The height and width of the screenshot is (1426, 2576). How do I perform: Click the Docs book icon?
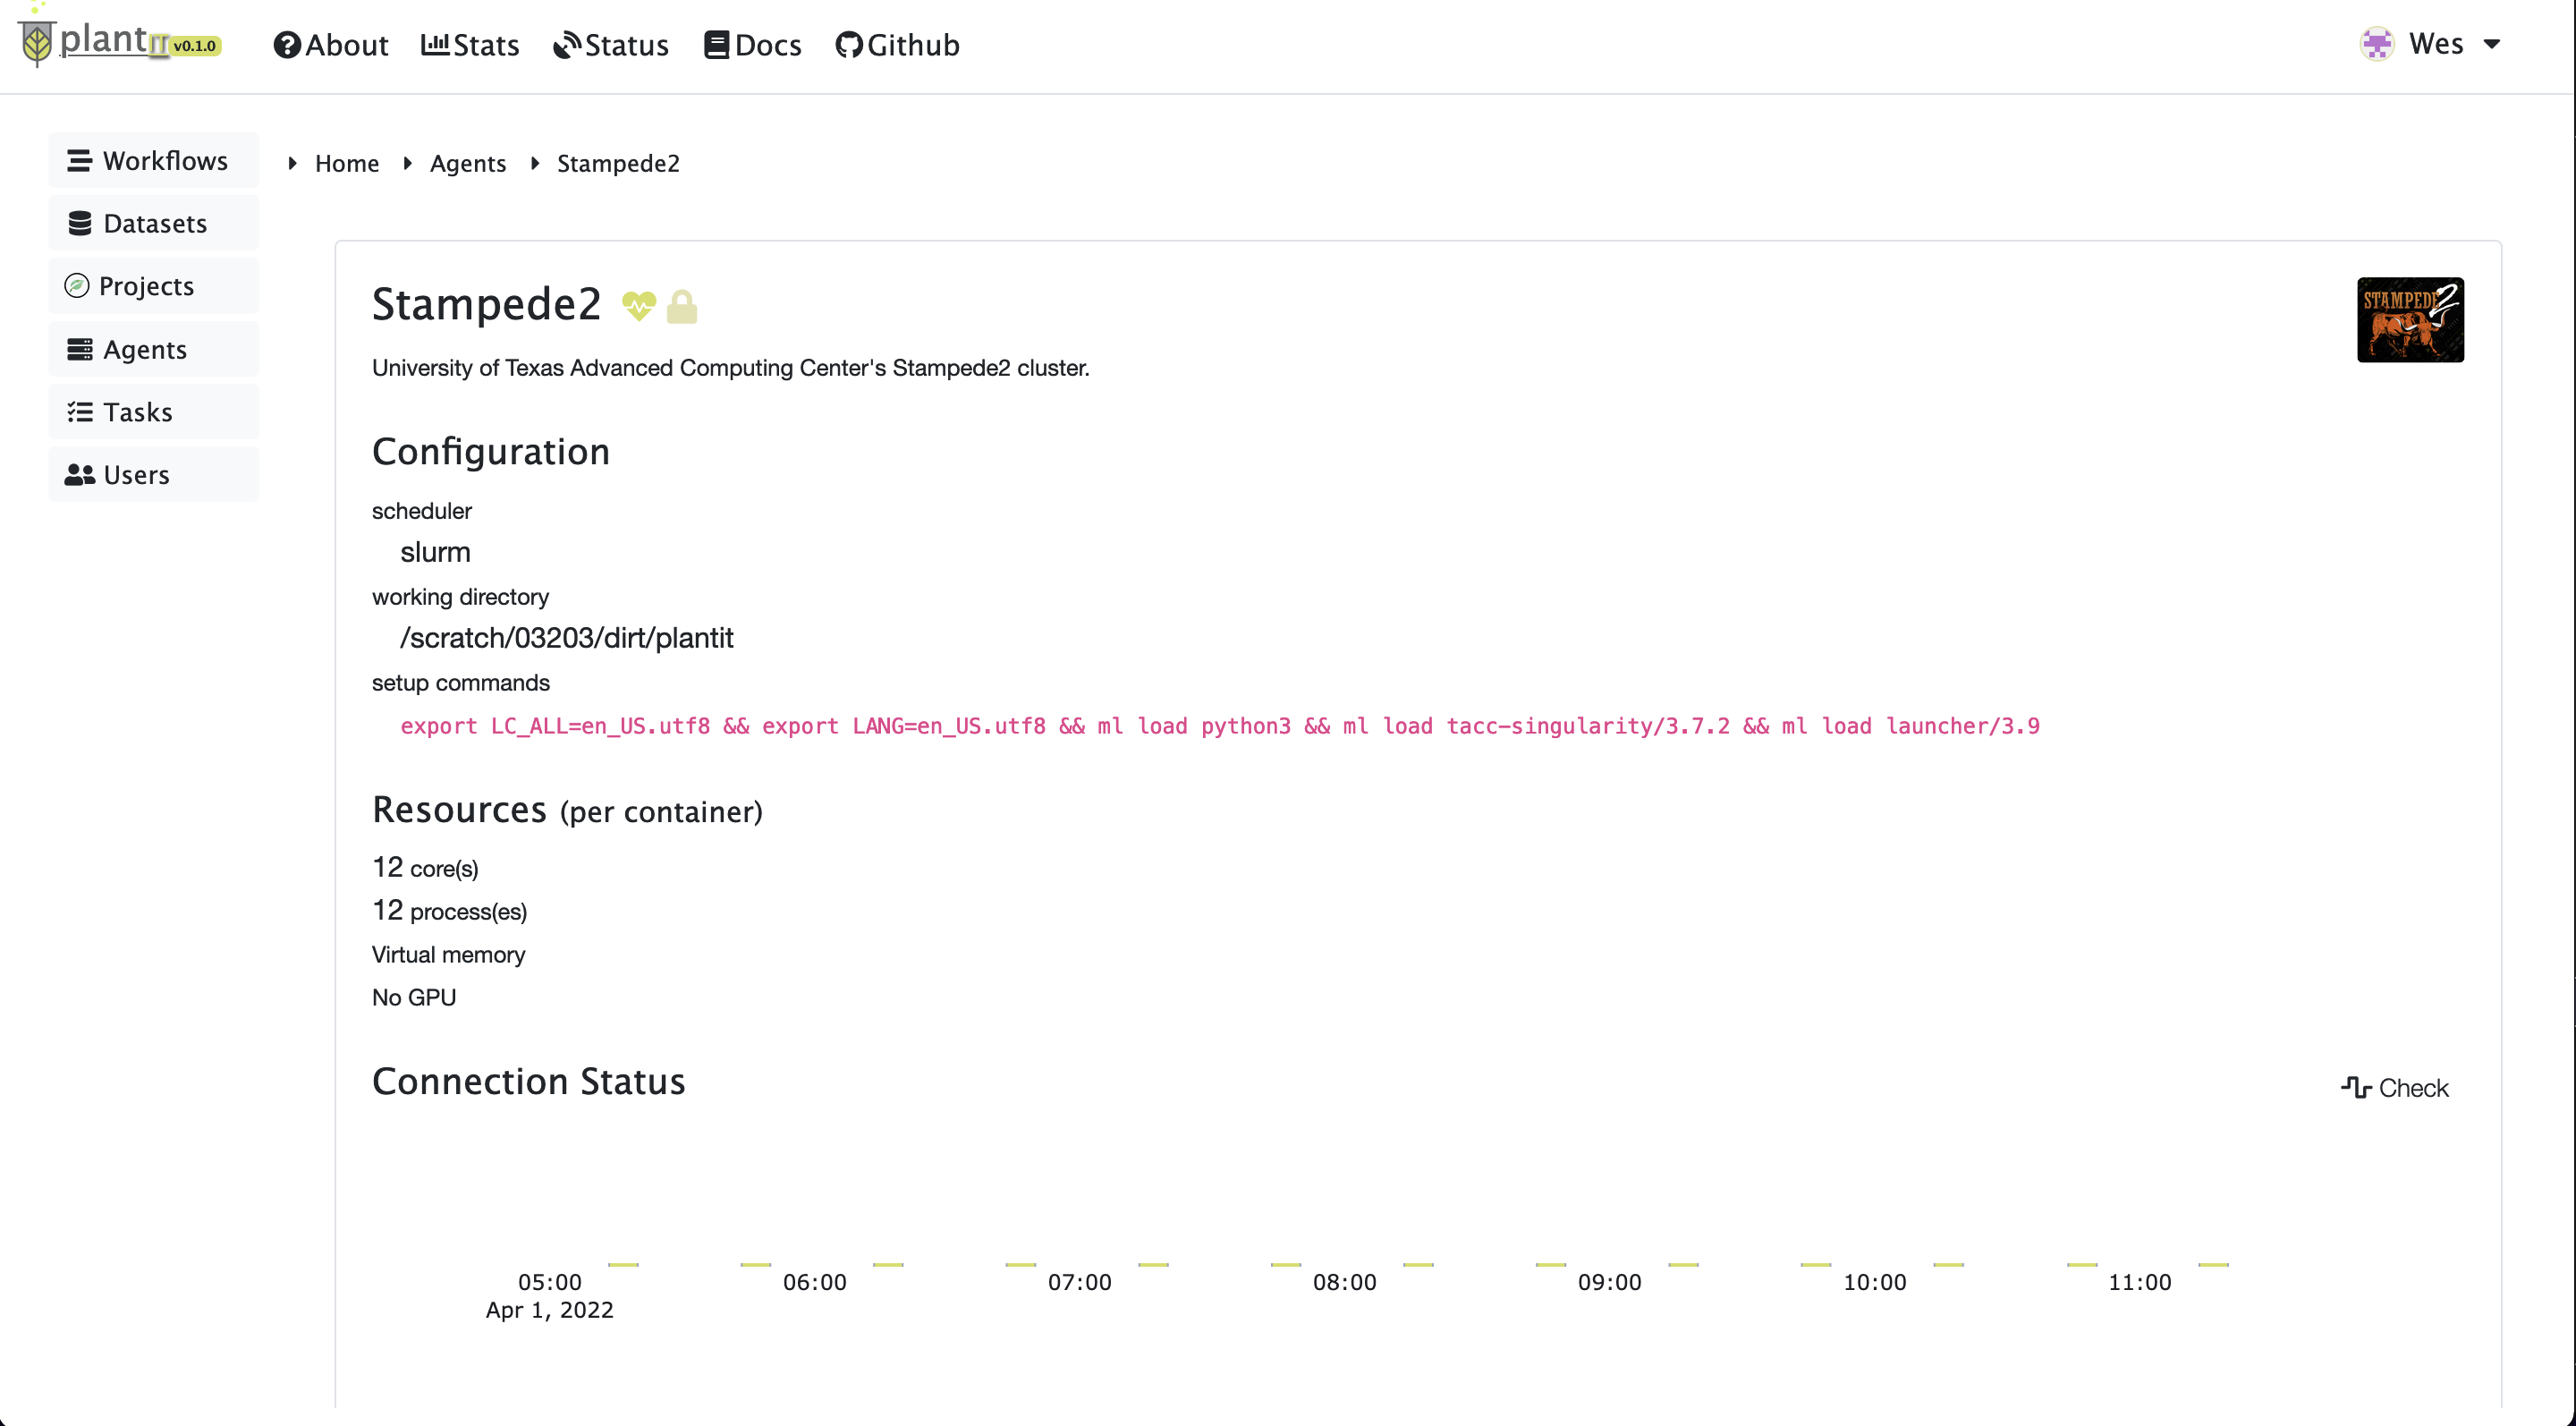716,46
